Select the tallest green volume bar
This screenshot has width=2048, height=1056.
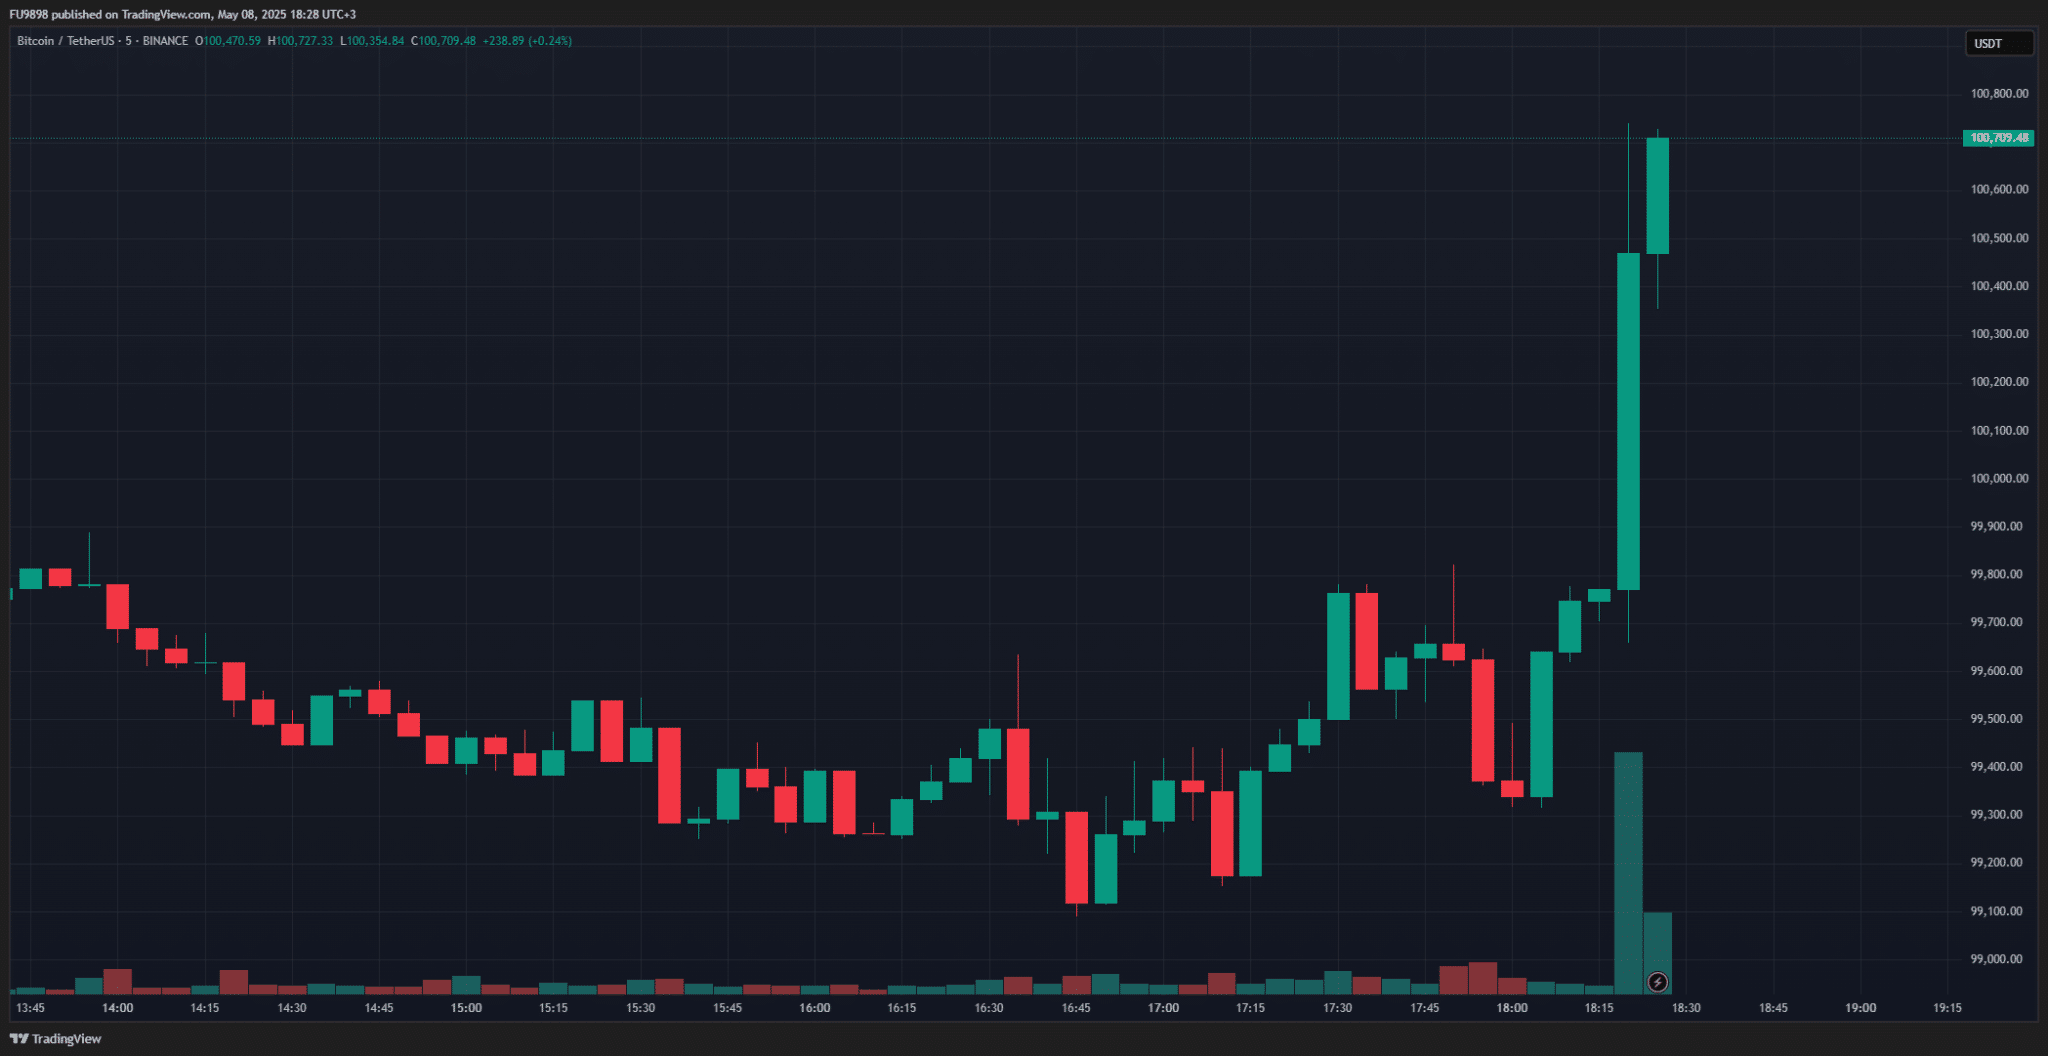pyautogui.click(x=1628, y=873)
